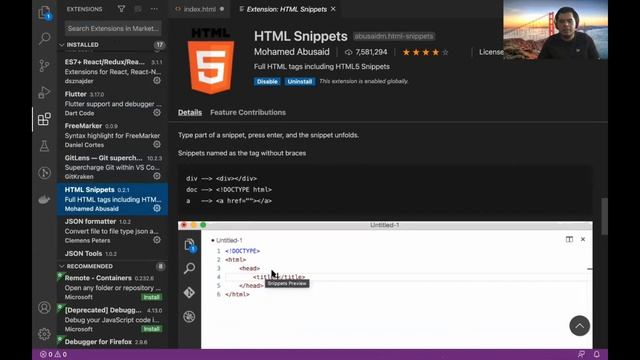Open gear settings for HTML Snippets extension
This screenshot has height=360, width=640.
pos(157,208)
